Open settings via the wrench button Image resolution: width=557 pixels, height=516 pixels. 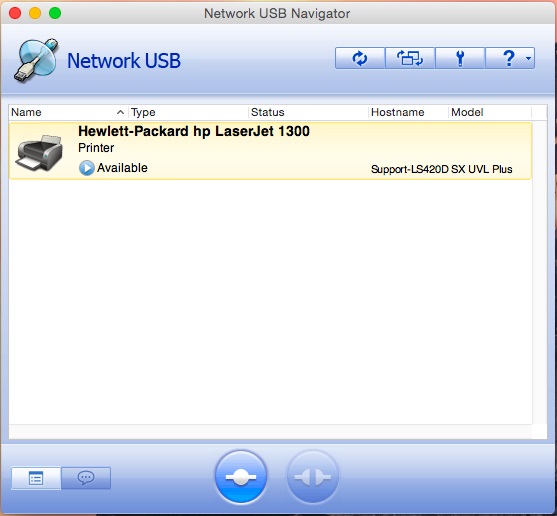(460, 58)
